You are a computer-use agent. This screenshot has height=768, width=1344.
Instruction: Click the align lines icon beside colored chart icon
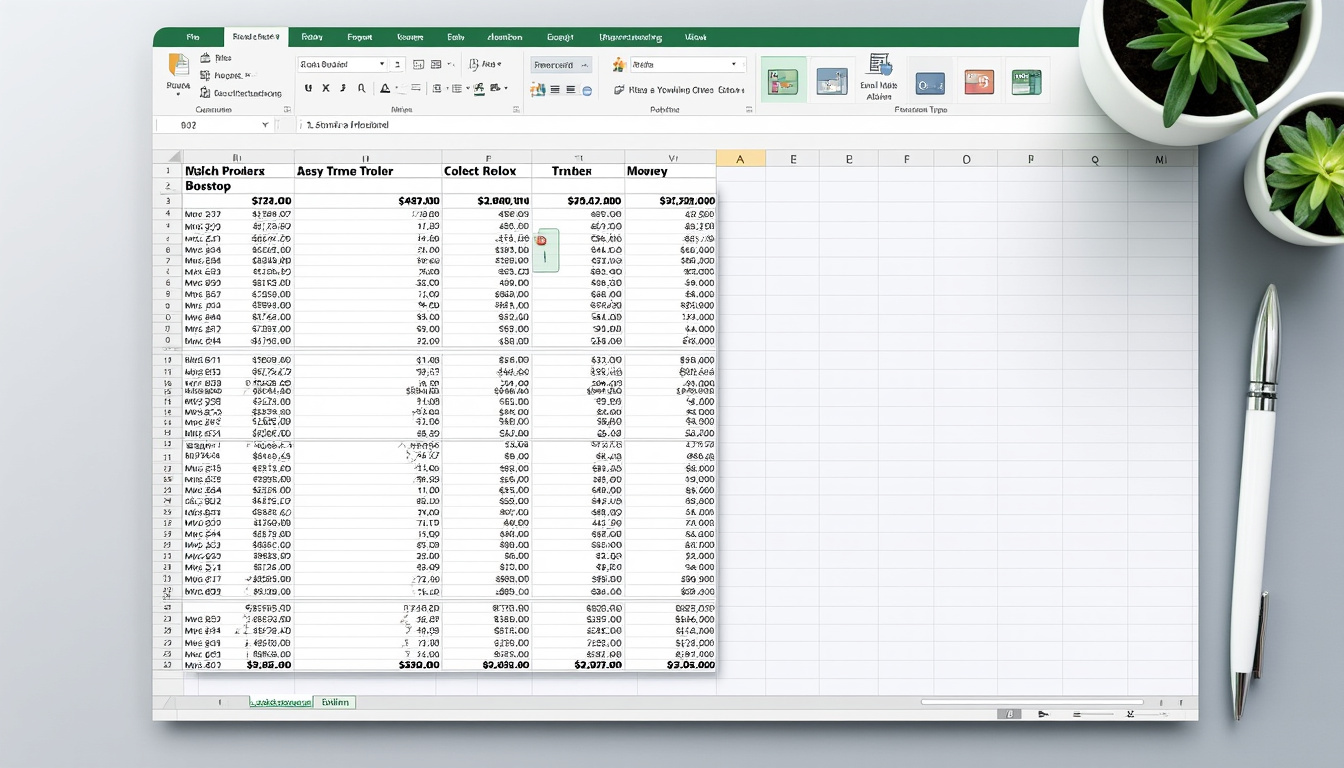(555, 90)
